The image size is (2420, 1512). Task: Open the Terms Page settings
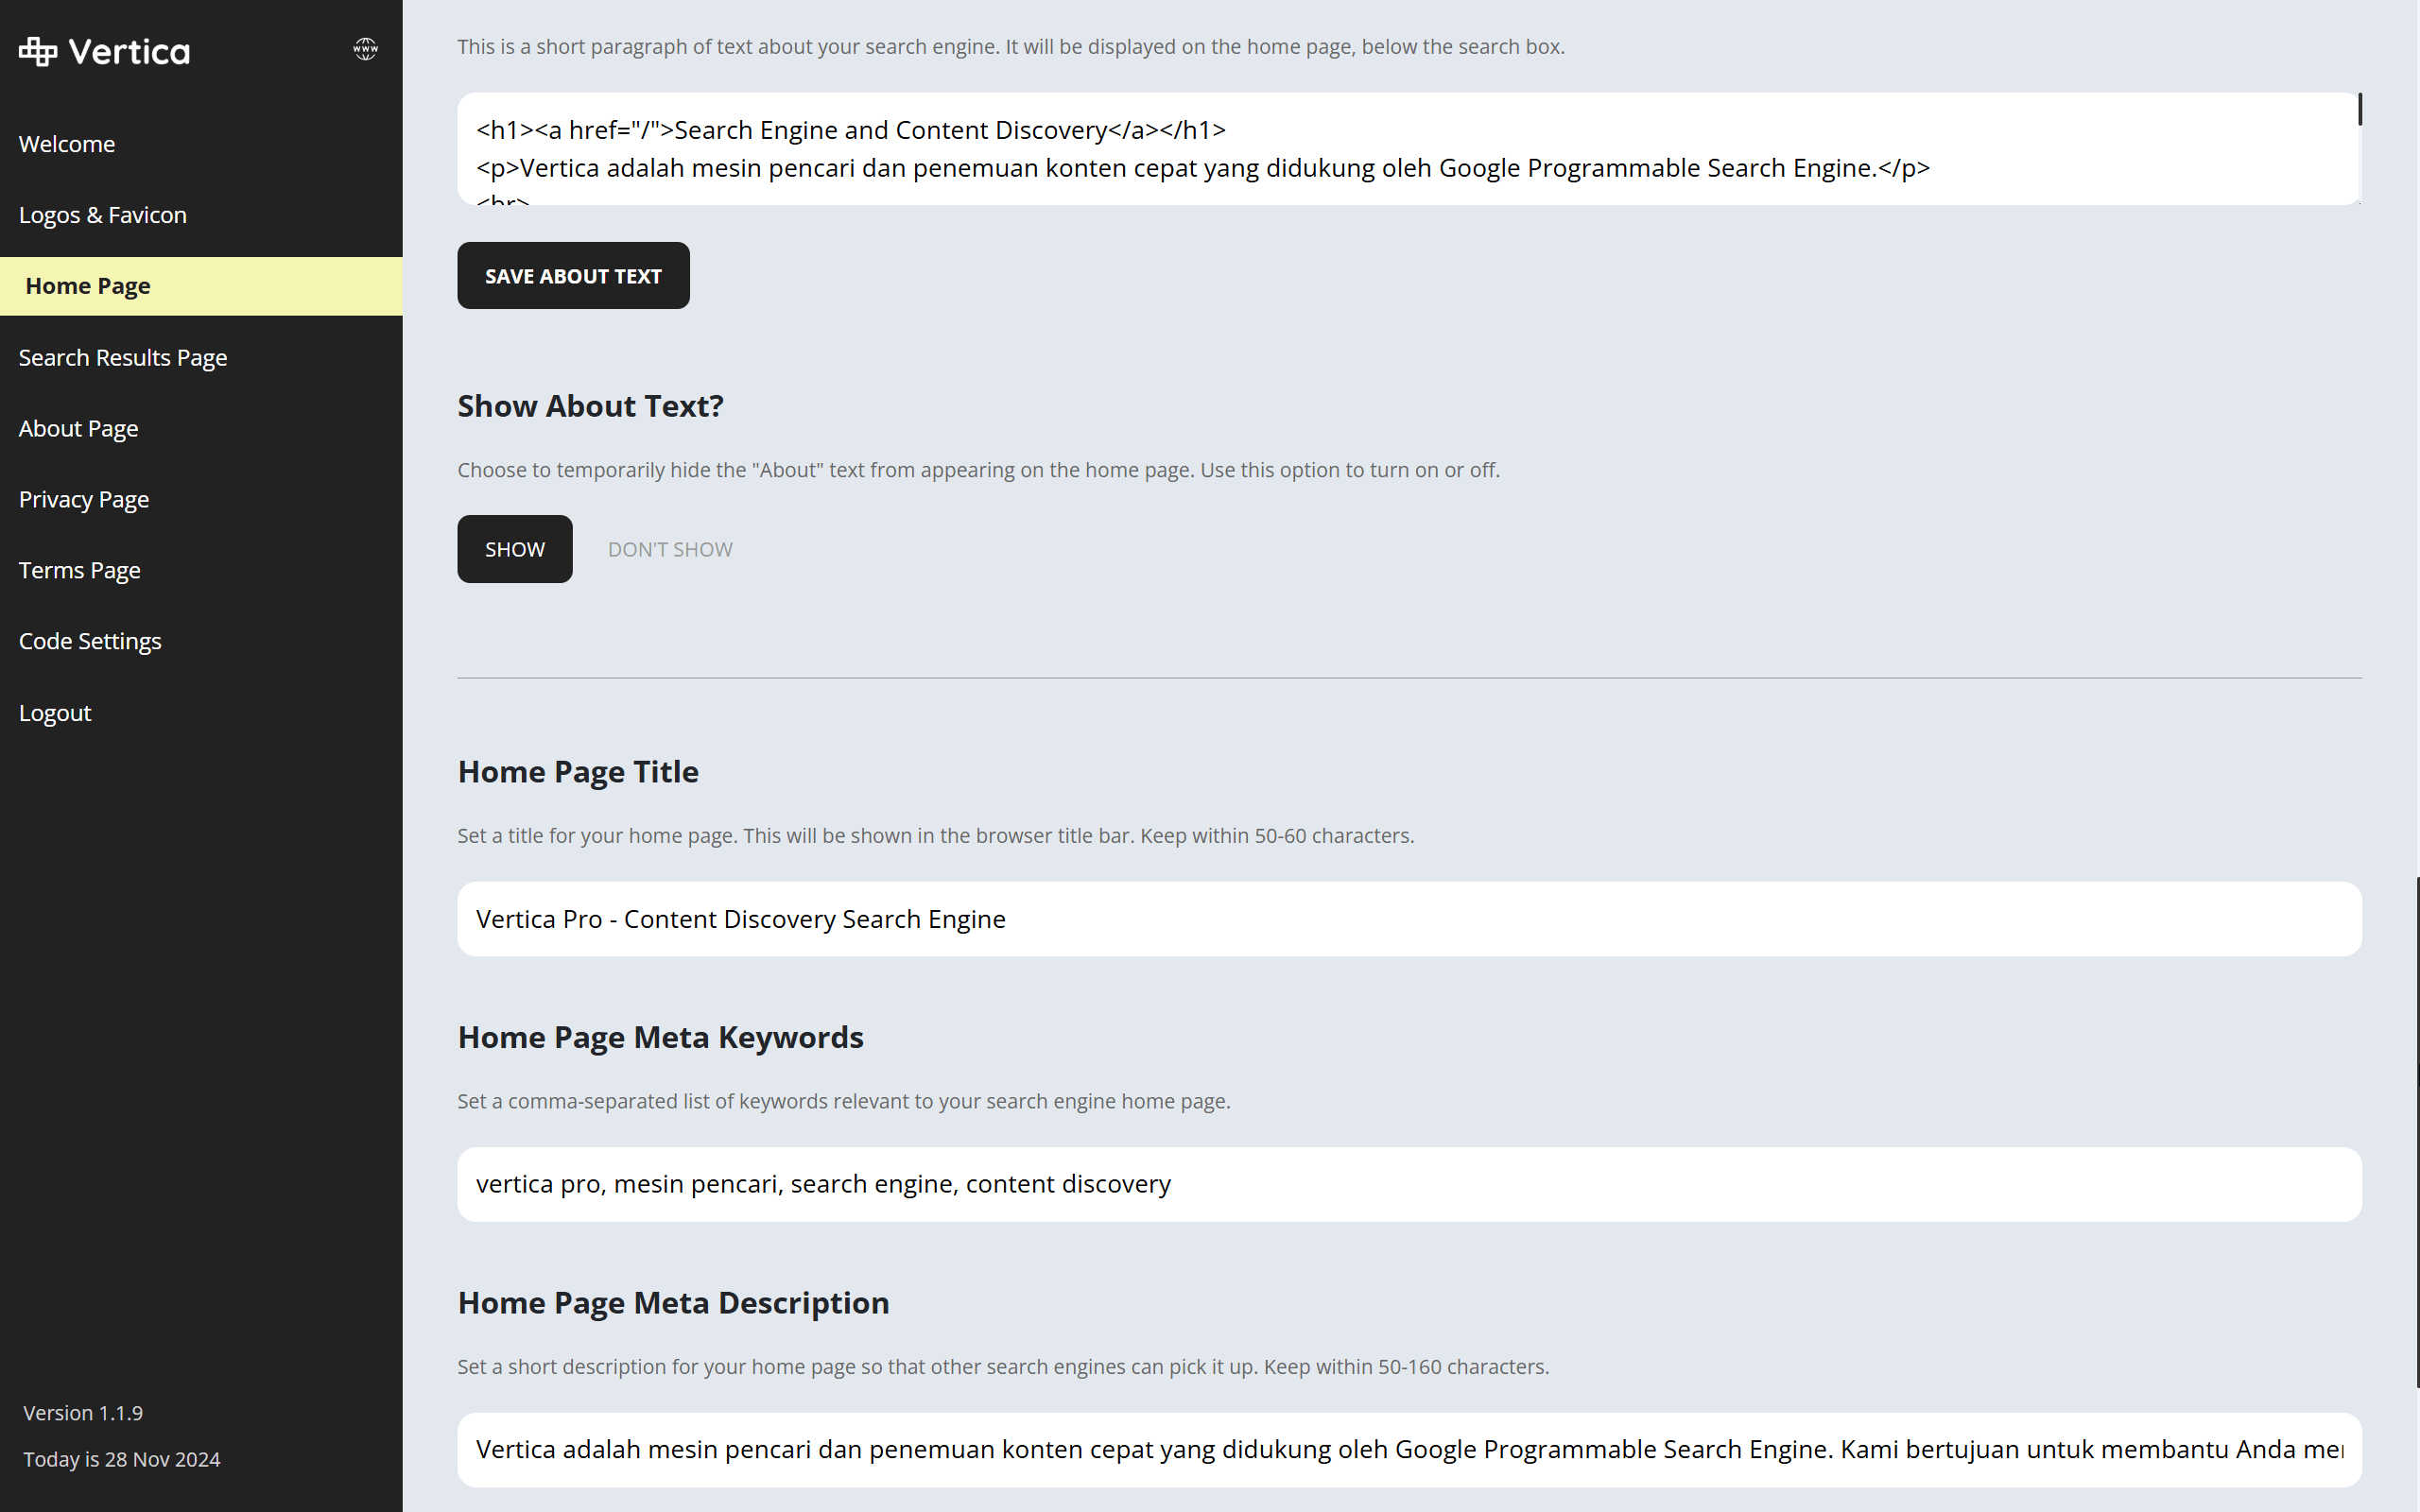[79, 569]
